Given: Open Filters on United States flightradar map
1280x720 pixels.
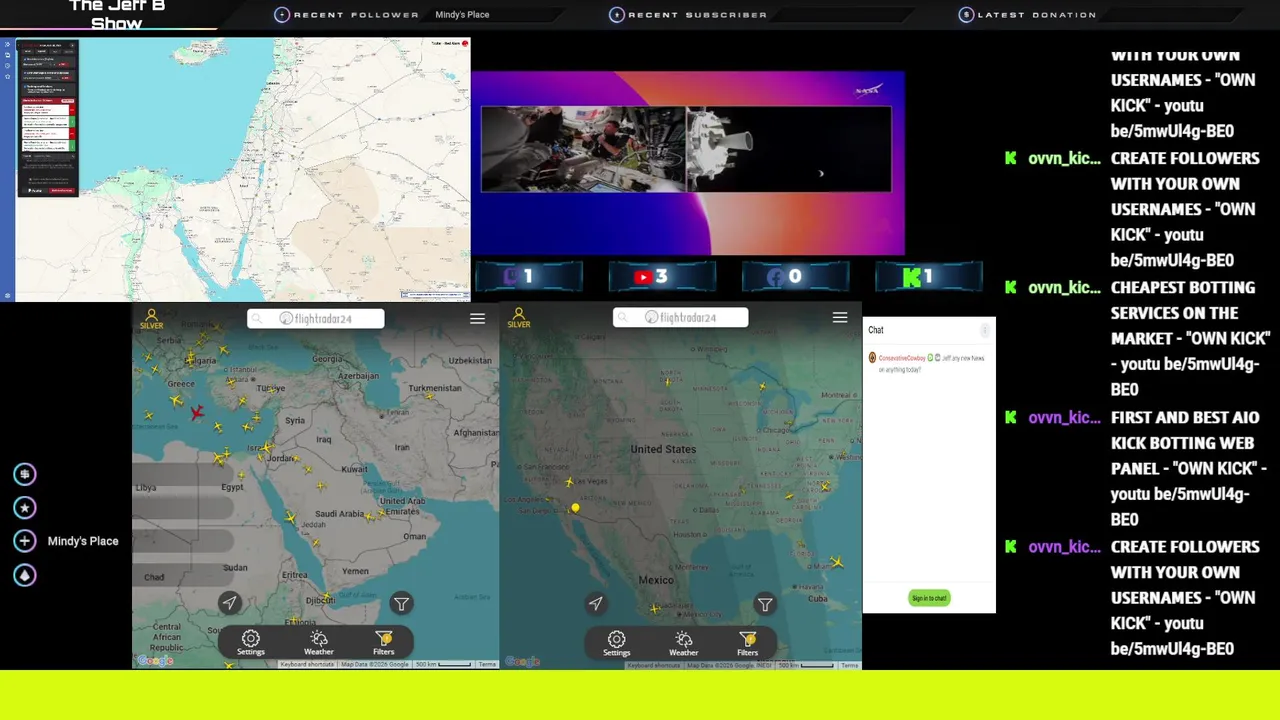Looking at the screenshot, I should pos(748,643).
